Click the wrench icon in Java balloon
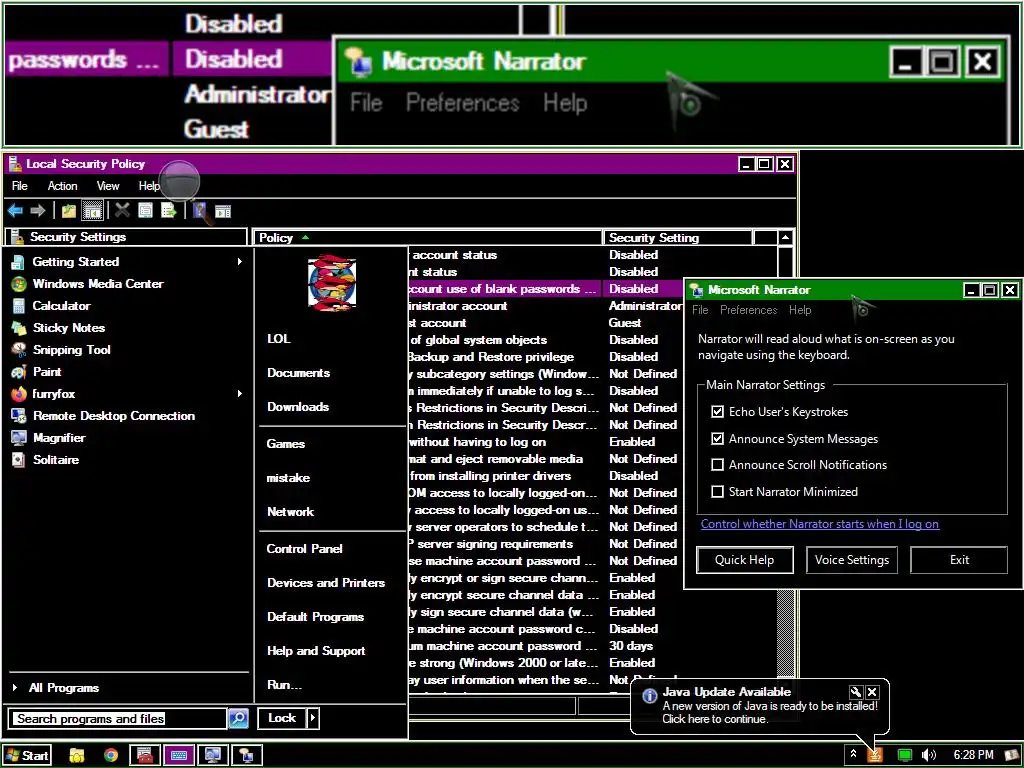Screen dimensions: 1024x768 (856, 692)
